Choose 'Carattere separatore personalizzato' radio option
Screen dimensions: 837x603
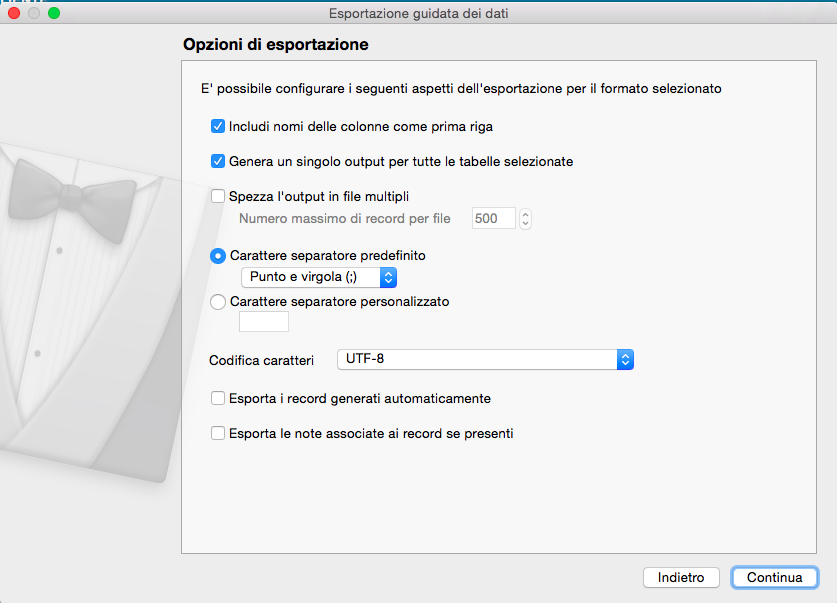[218, 302]
